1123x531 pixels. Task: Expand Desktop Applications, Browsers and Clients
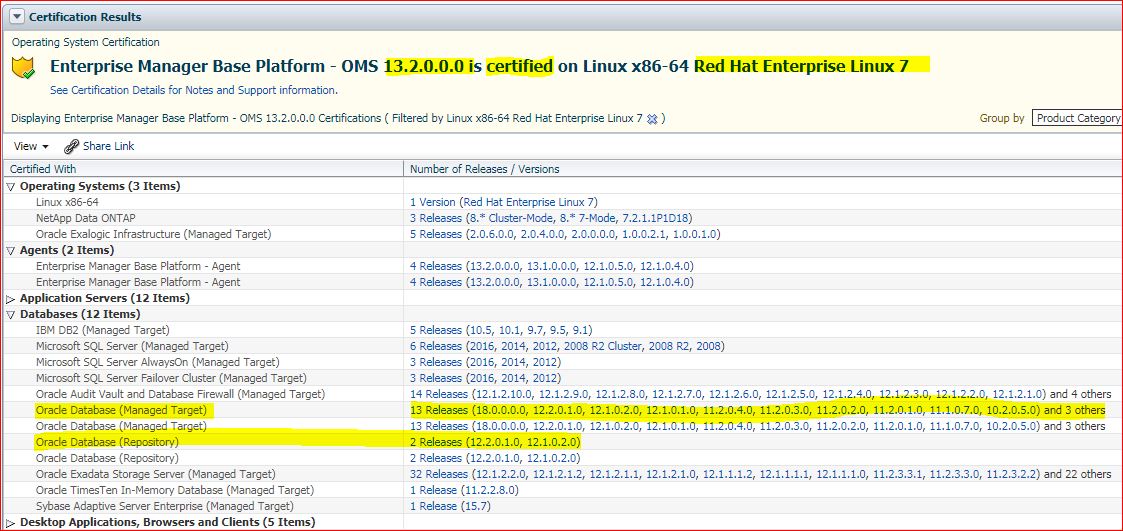(12, 522)
